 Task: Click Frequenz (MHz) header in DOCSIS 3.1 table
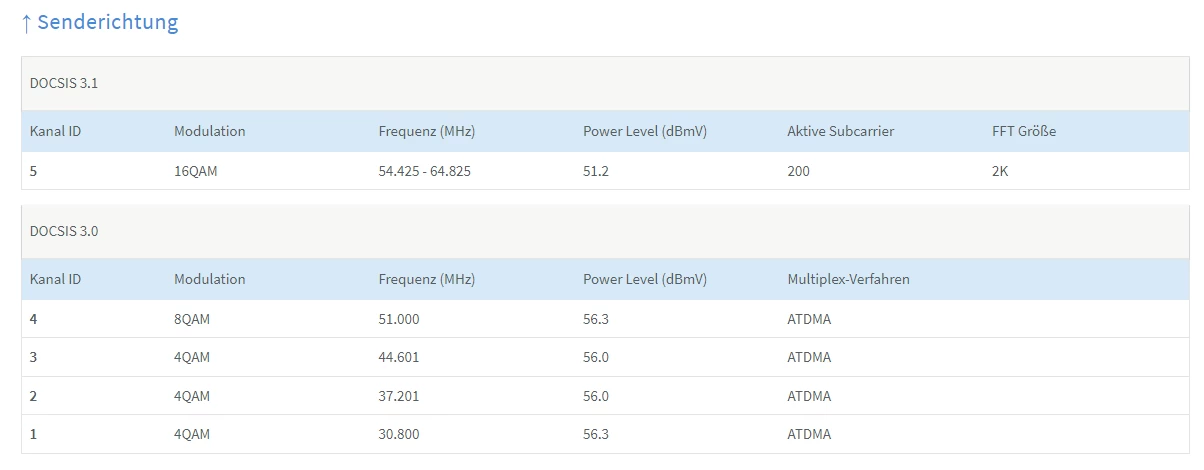[426, 132]
